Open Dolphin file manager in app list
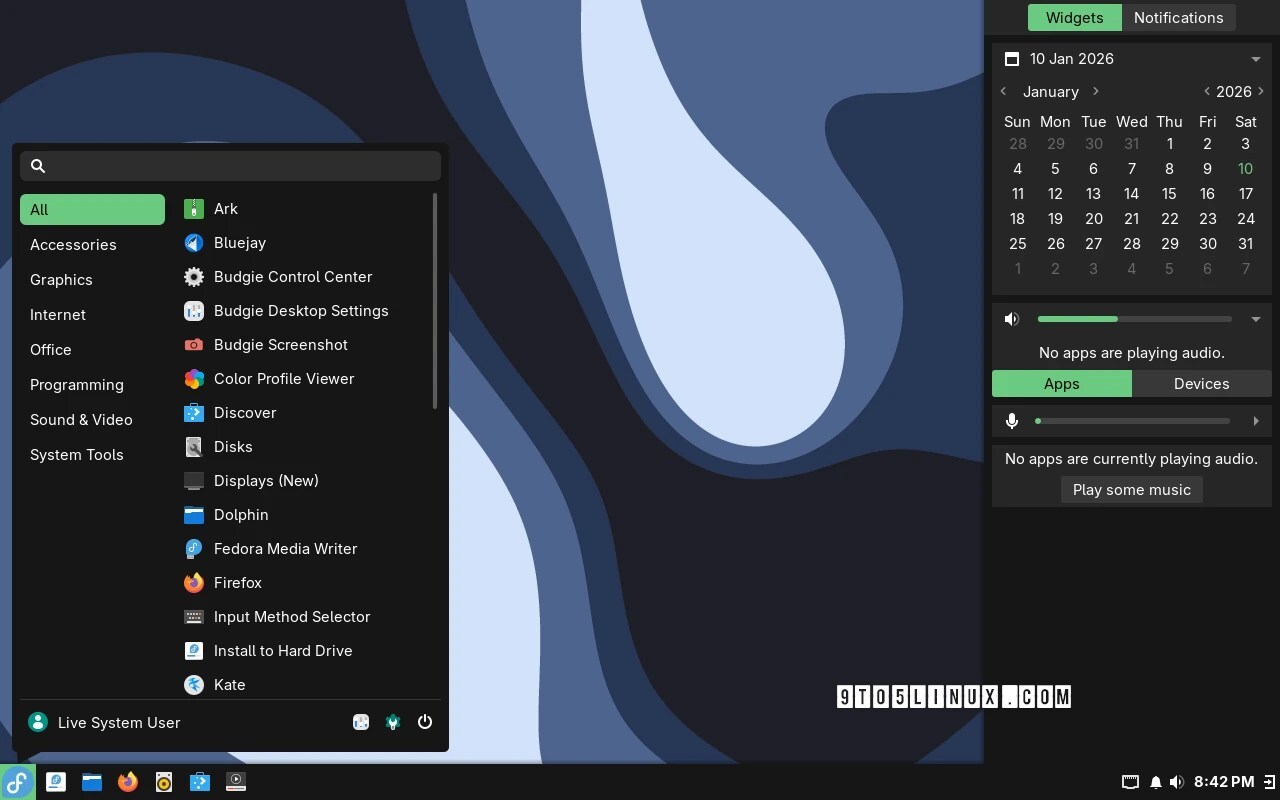The height and width of the screenshot is (800, 1280). pyautogui.click(x=240, y=515)
